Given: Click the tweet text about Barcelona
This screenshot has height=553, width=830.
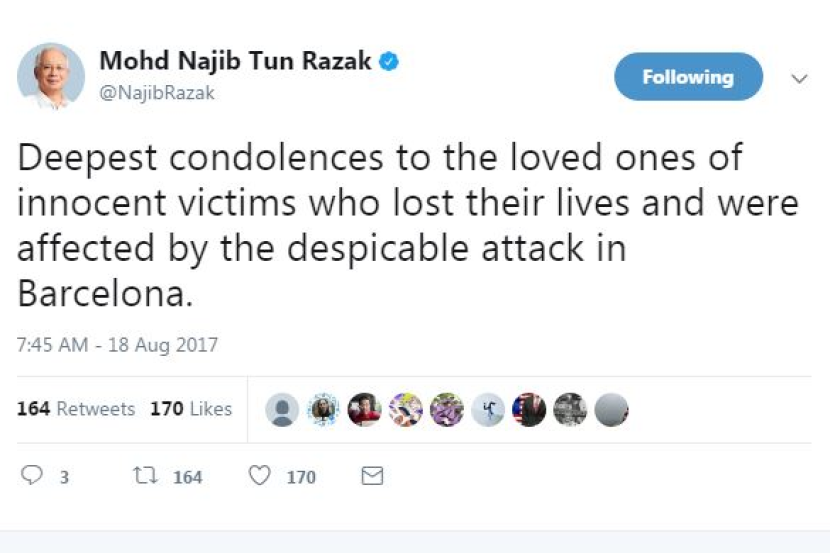Looking at the screenshot, I should [400, 226].
